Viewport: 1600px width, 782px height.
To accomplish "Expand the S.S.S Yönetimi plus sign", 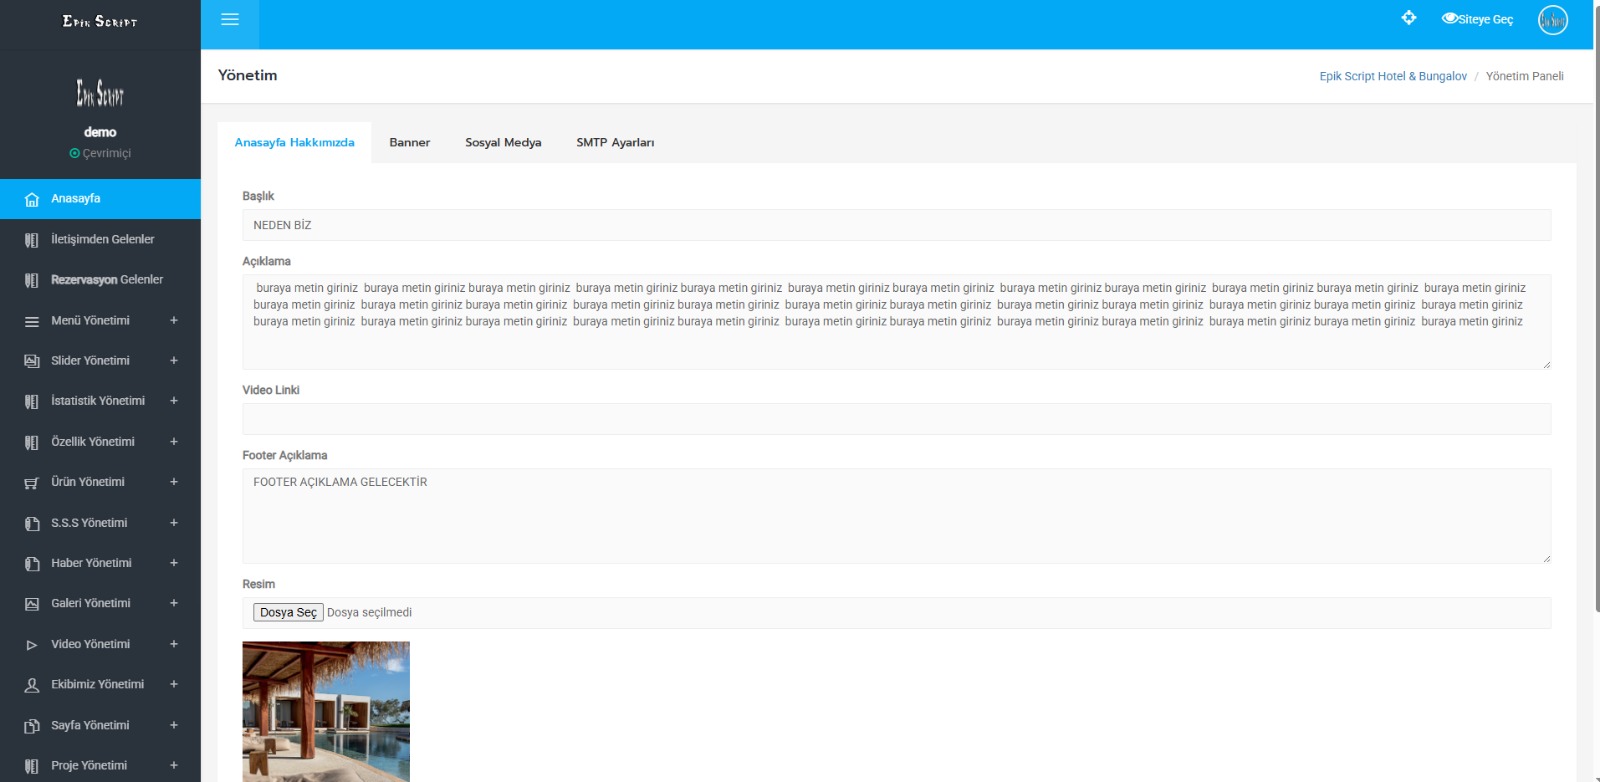I will pyautogui.click(x=174, y=523).
